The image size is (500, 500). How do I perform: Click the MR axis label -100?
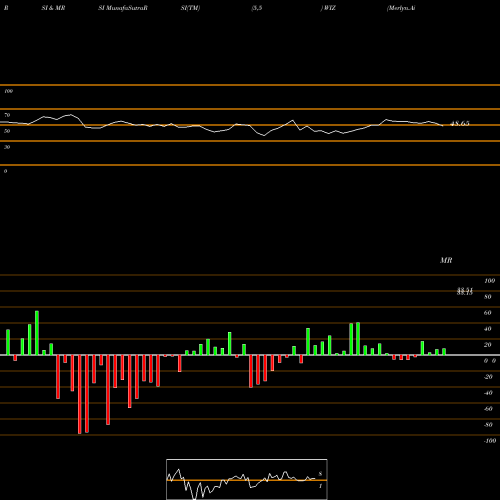coord(490,441)
